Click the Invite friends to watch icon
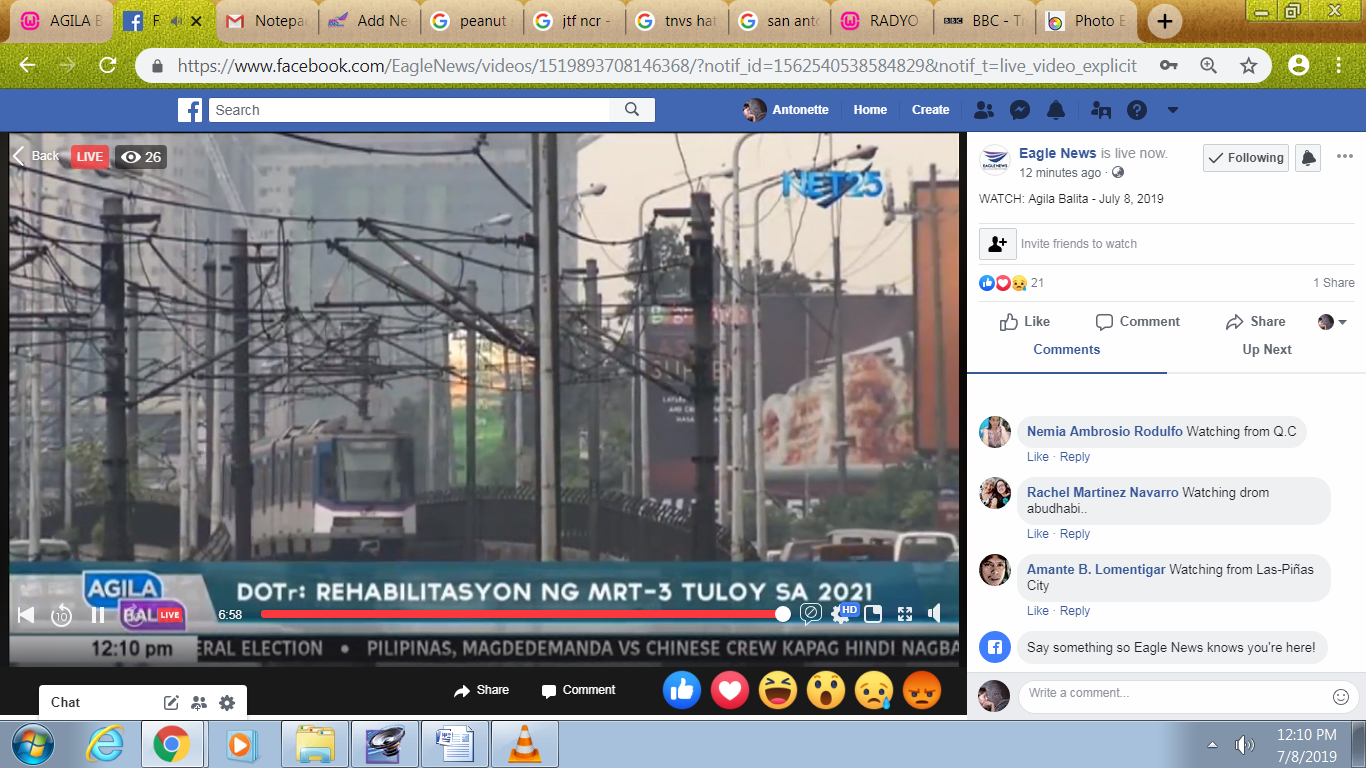Viewport: 1366px width, 768px height. coord(997,244)
